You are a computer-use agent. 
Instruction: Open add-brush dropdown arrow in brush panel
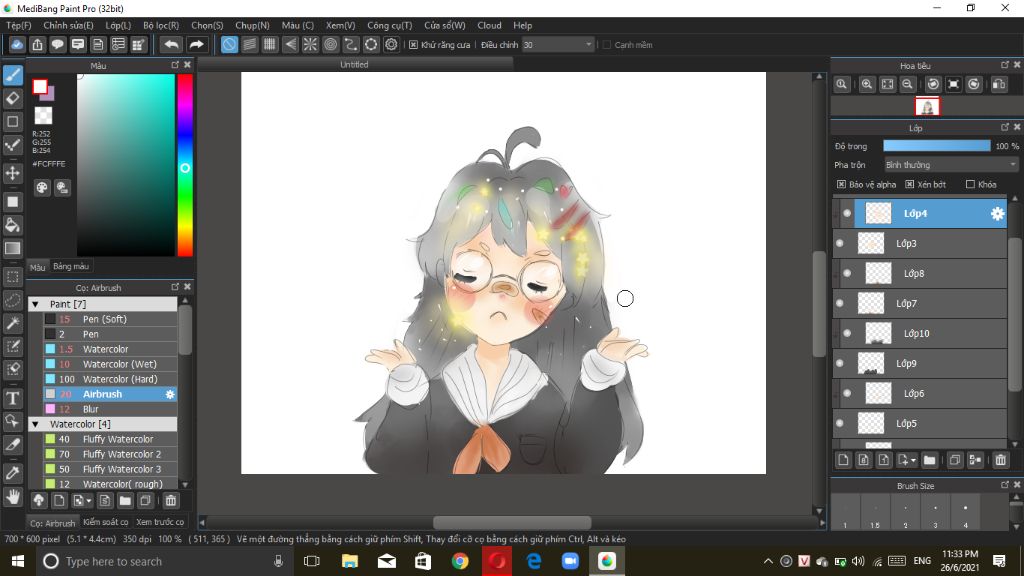coord(88,502)
